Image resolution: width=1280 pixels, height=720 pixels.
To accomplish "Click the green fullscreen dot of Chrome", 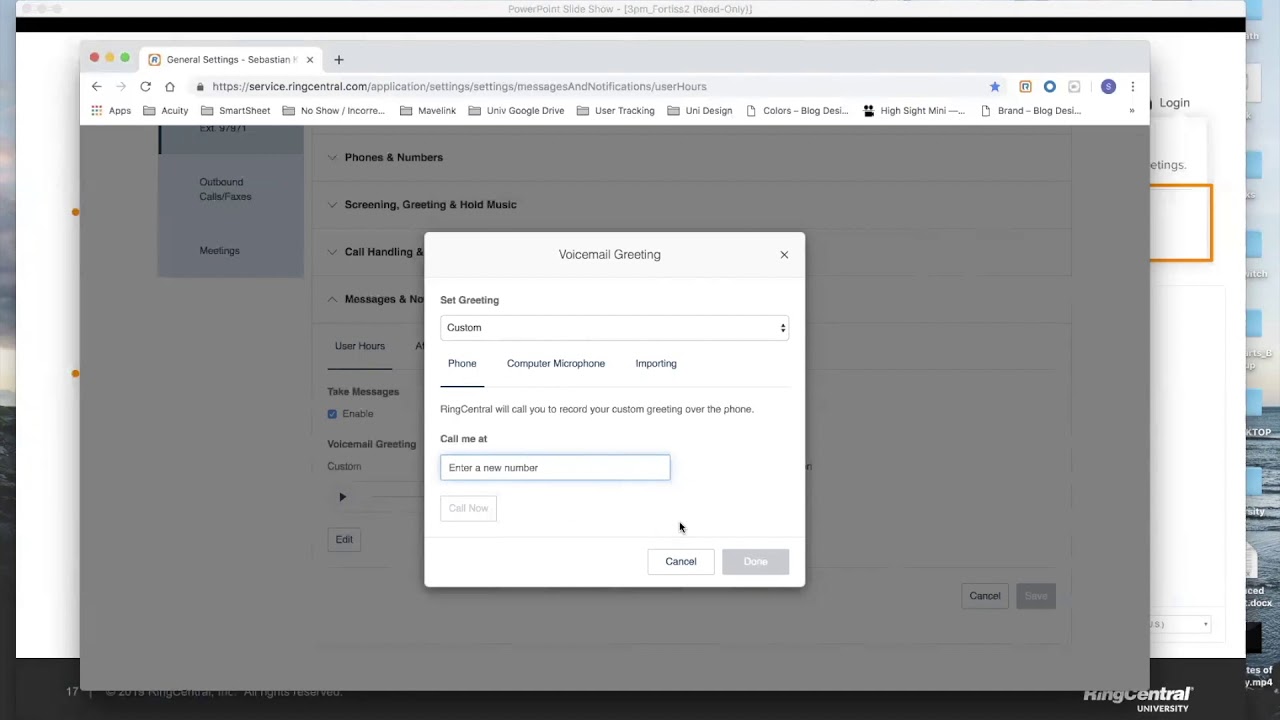I will [125, 58].
